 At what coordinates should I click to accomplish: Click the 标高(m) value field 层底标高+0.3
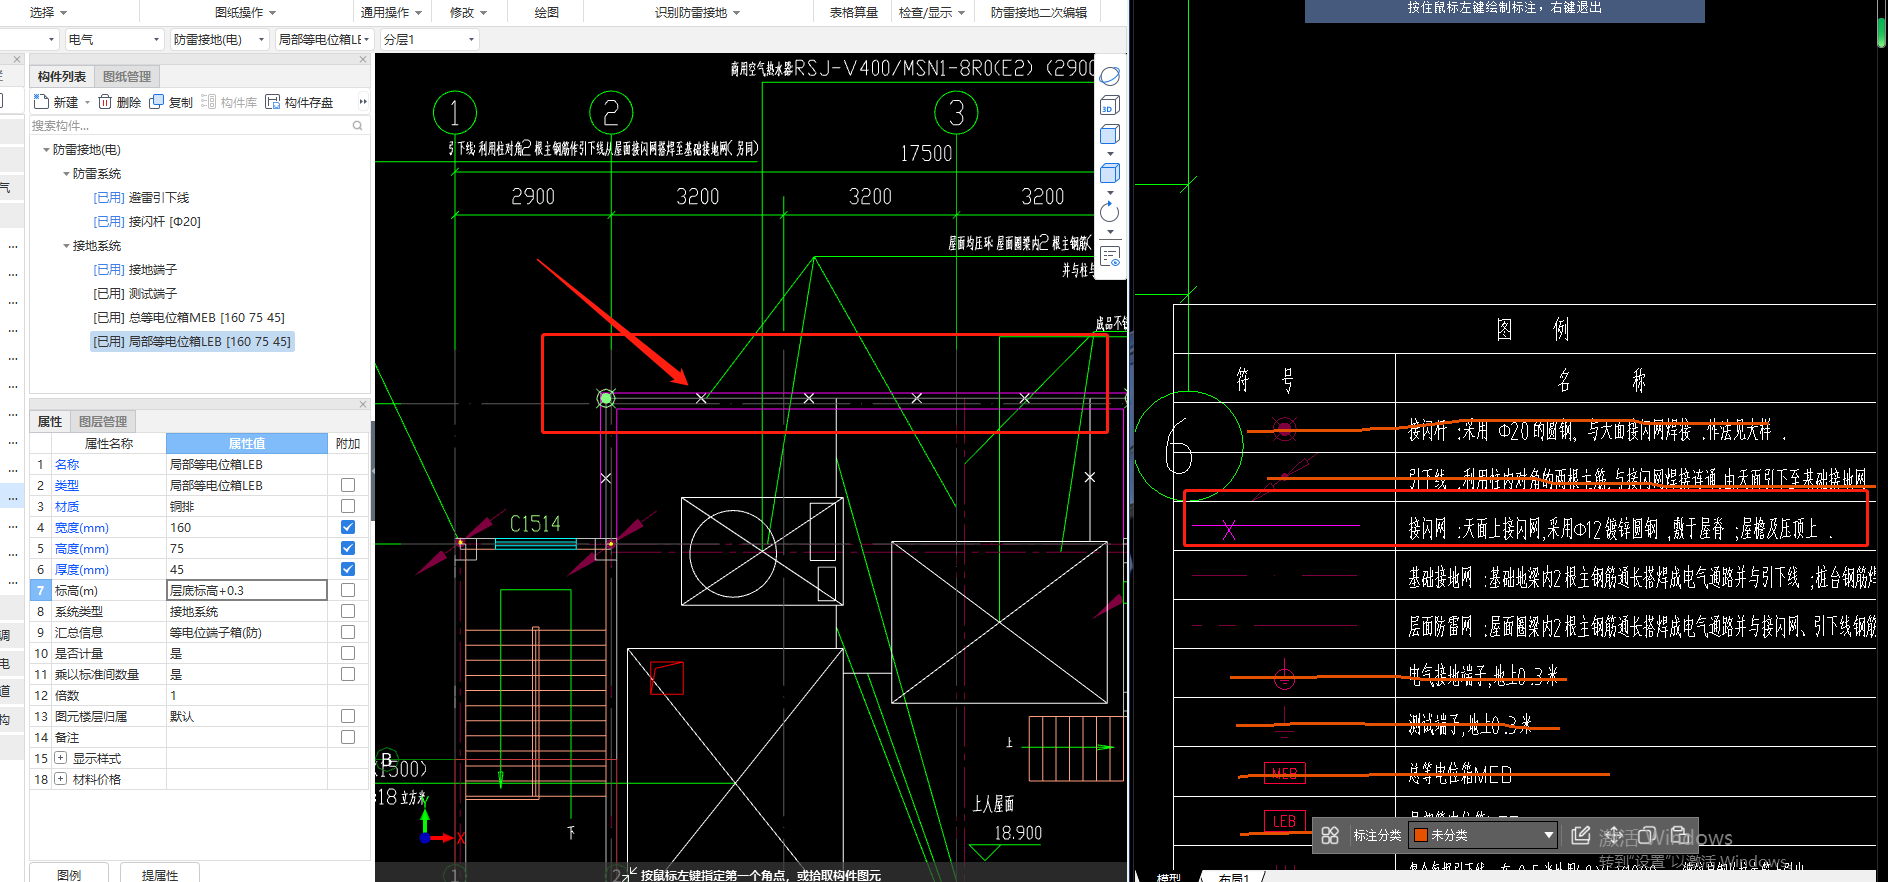pos(247,590)
